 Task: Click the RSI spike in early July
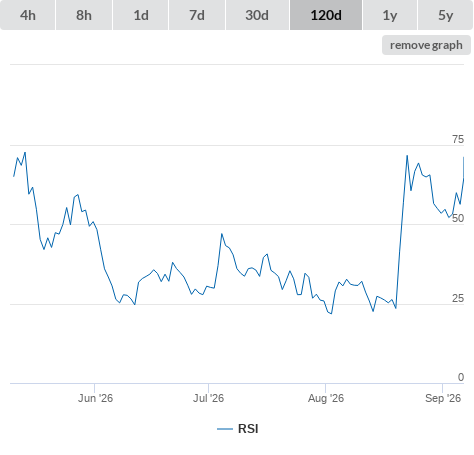click(x=222, y=234)
